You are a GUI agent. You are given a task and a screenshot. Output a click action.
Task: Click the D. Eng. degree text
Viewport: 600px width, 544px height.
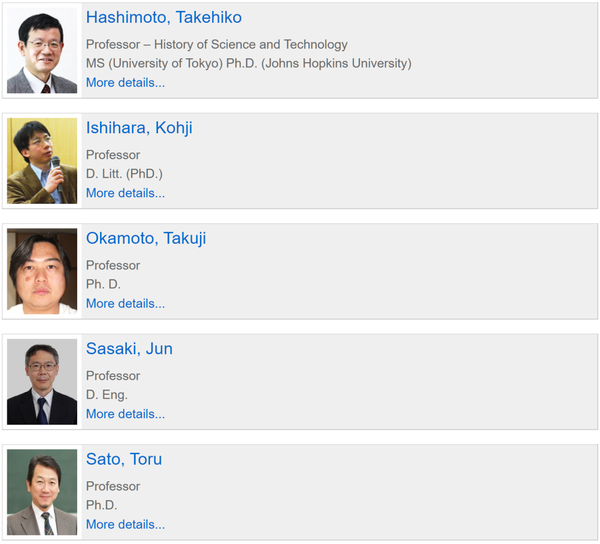coord(107,395)
